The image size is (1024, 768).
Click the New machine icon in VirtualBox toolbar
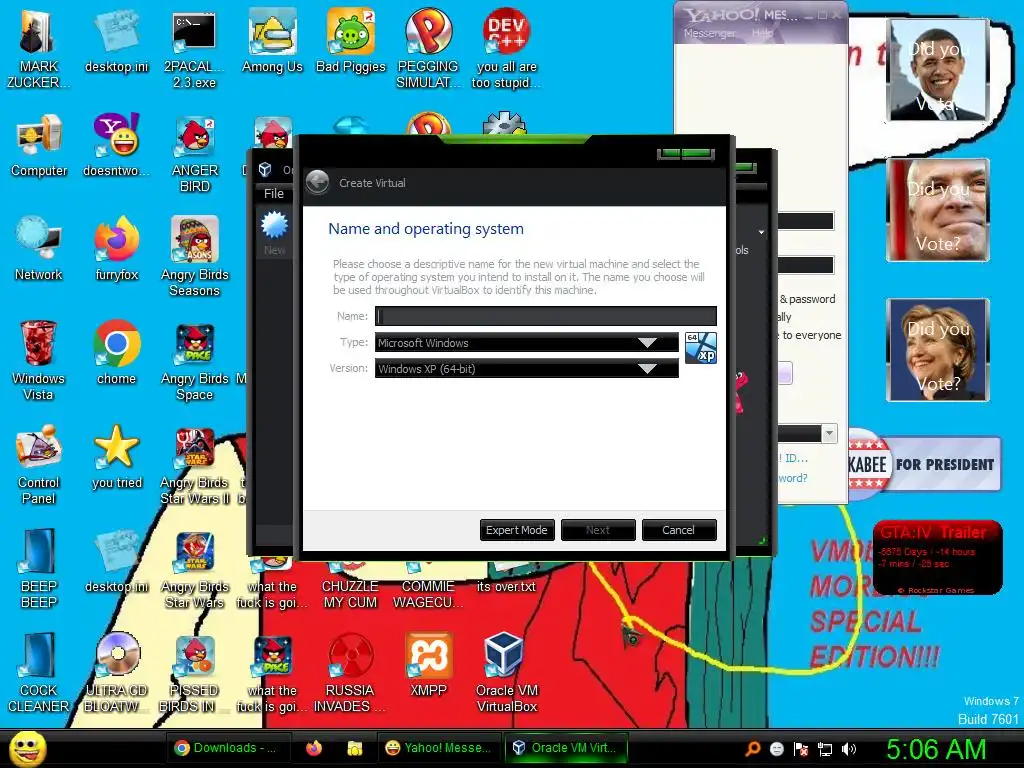coord(274,232)
